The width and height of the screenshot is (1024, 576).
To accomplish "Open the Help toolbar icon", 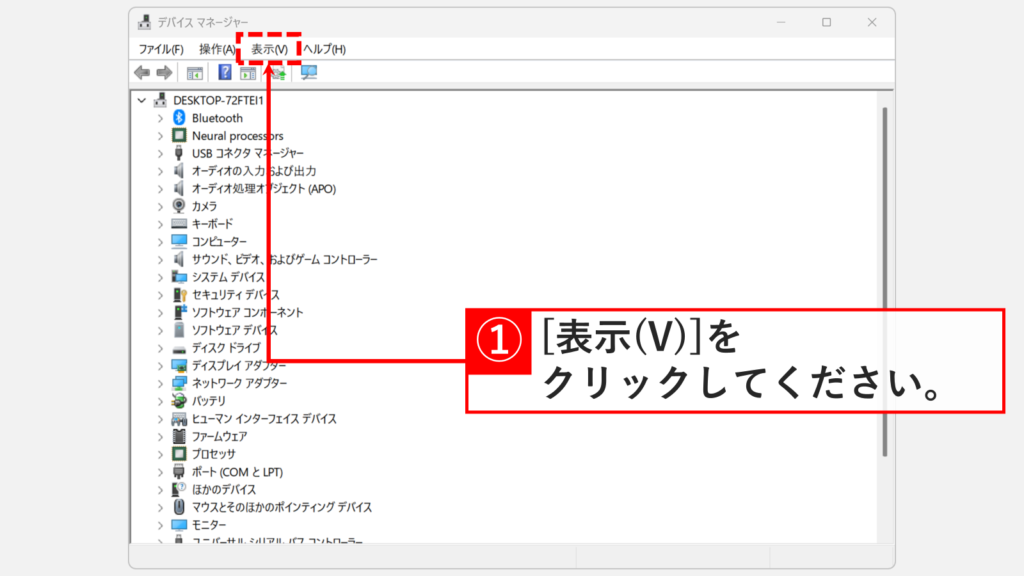I will click(224, 72).
